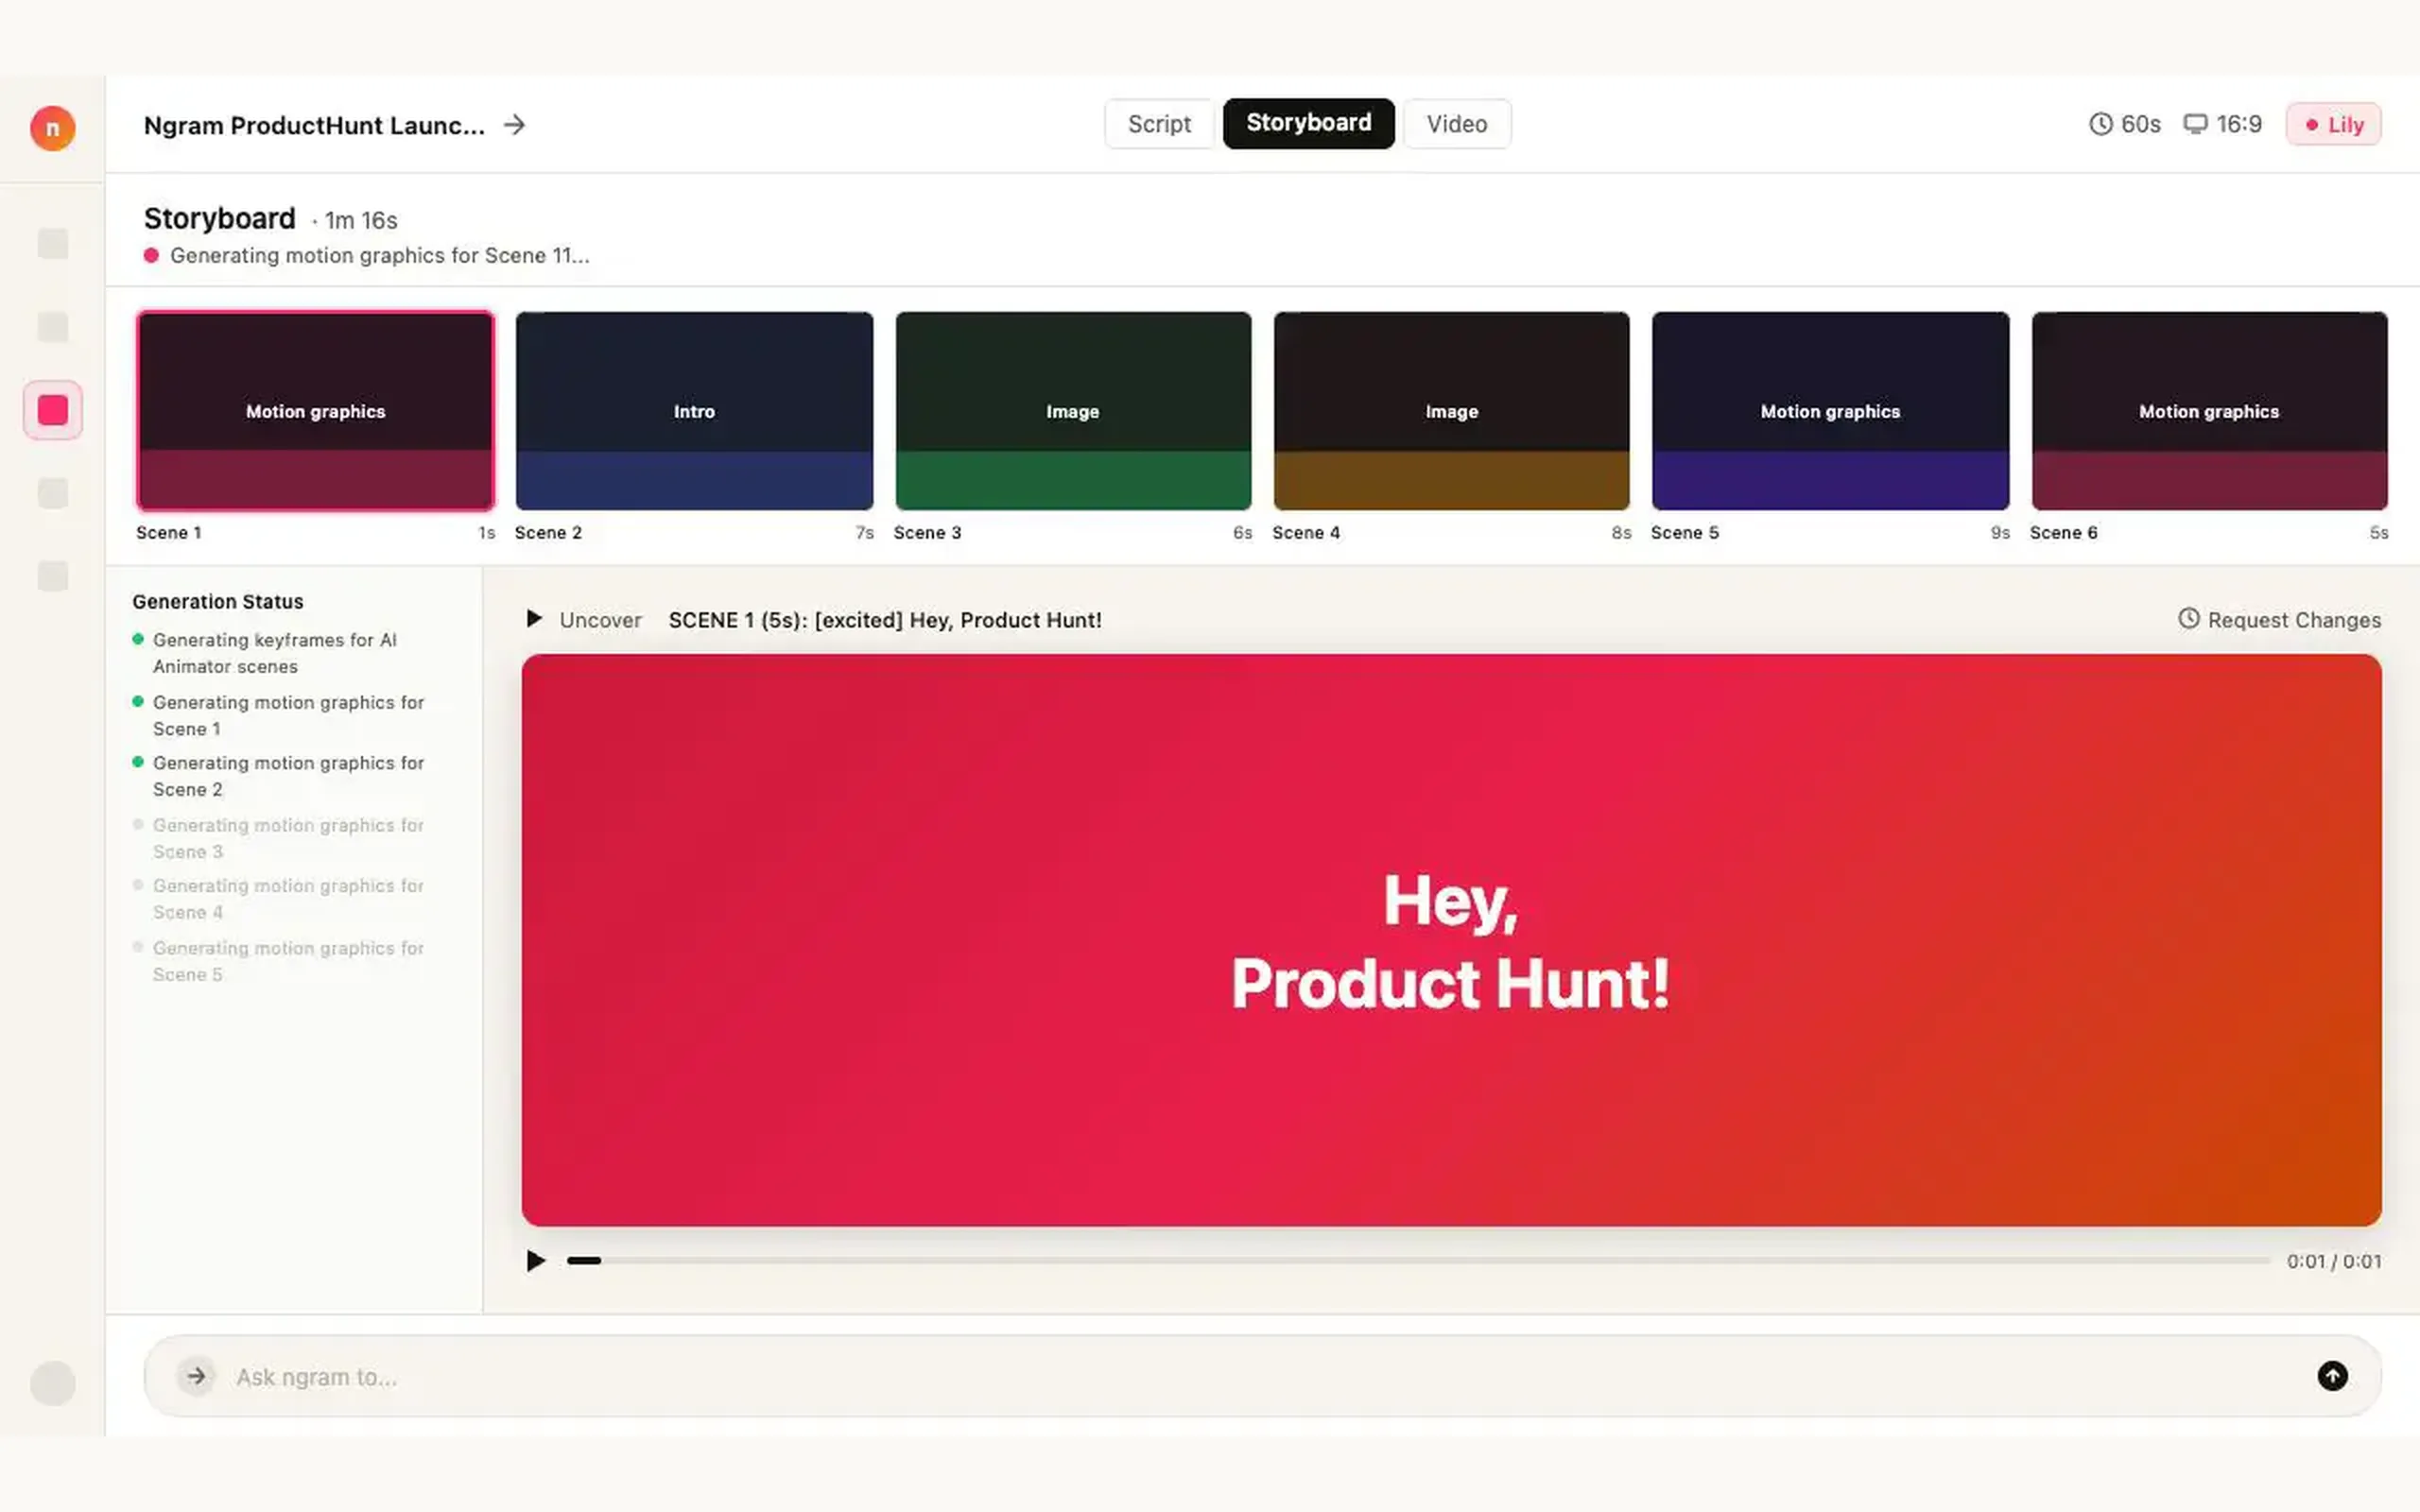Screen dimensions: 2420x1512
Task: Click the Scene 4 caption under the thumbnail
Action: coord(1306,533)
